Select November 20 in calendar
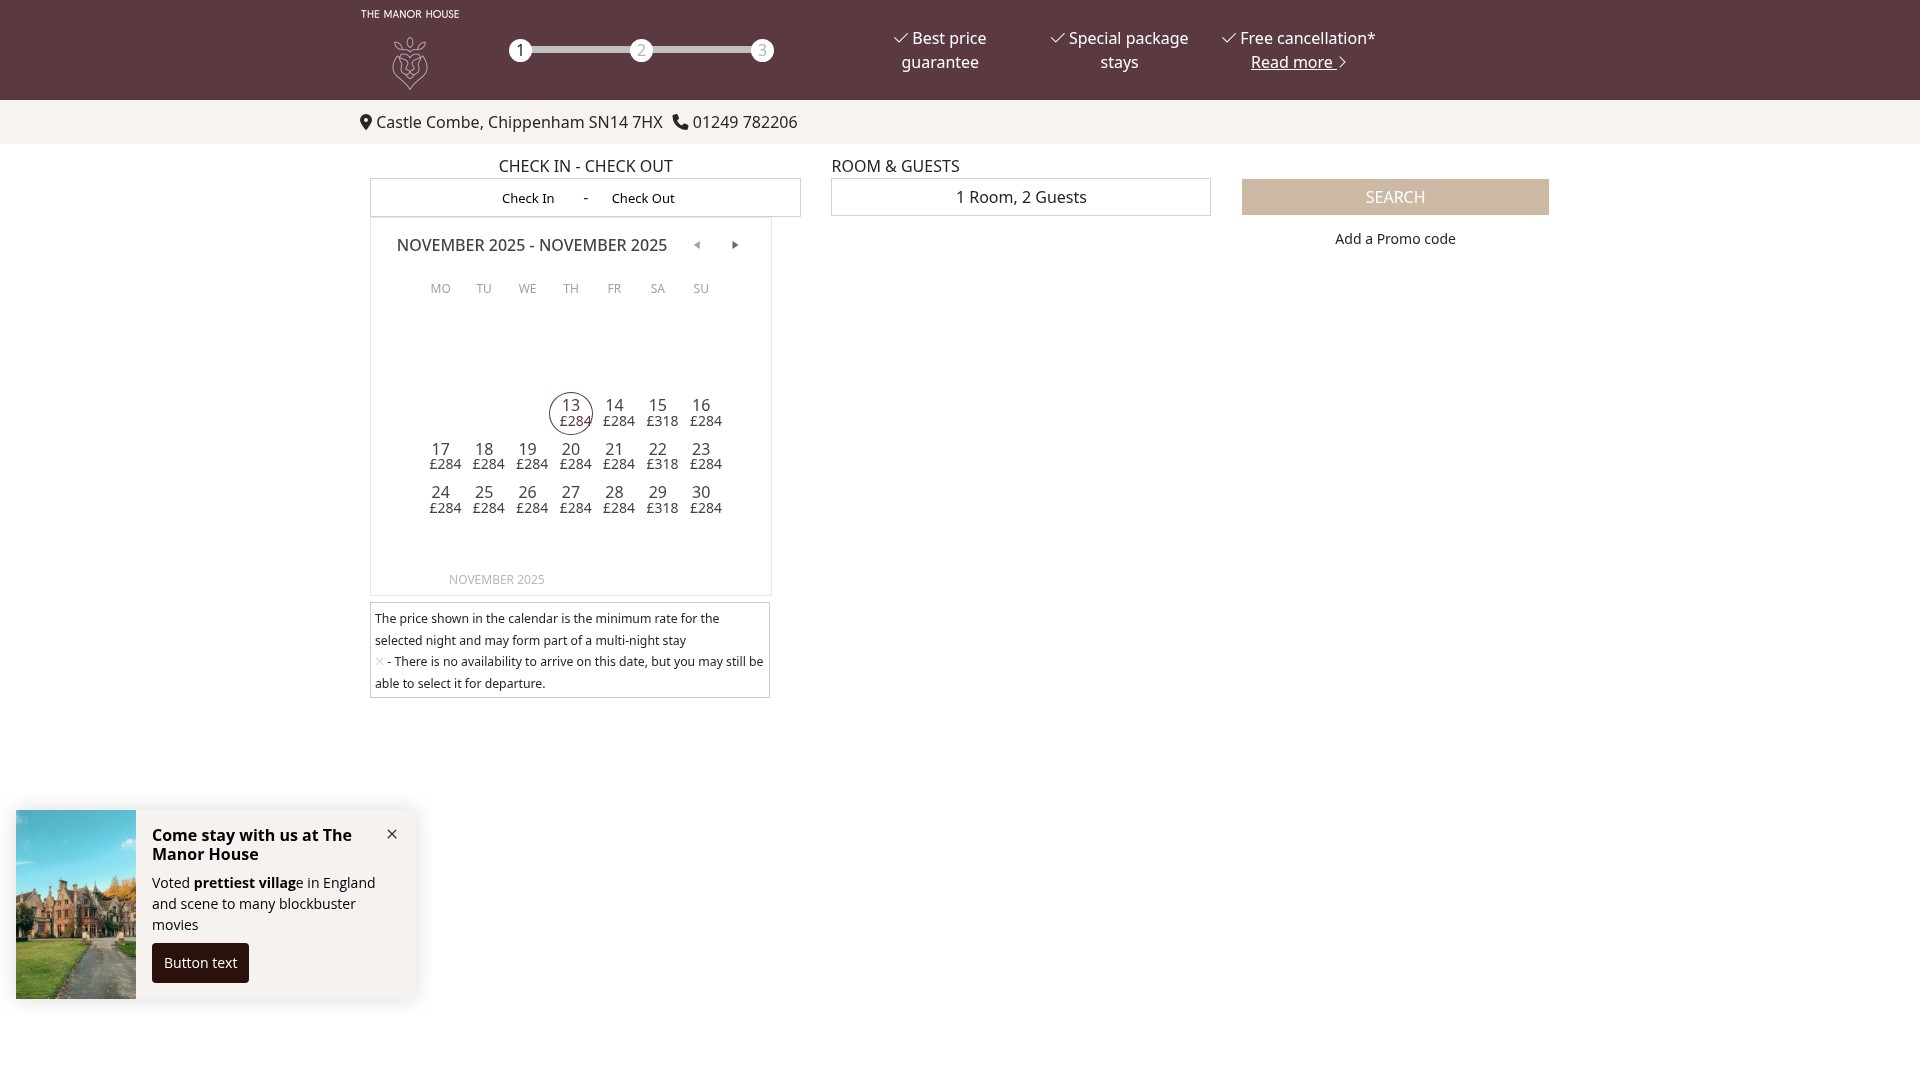The image size is (1920, 1080). 571,456
